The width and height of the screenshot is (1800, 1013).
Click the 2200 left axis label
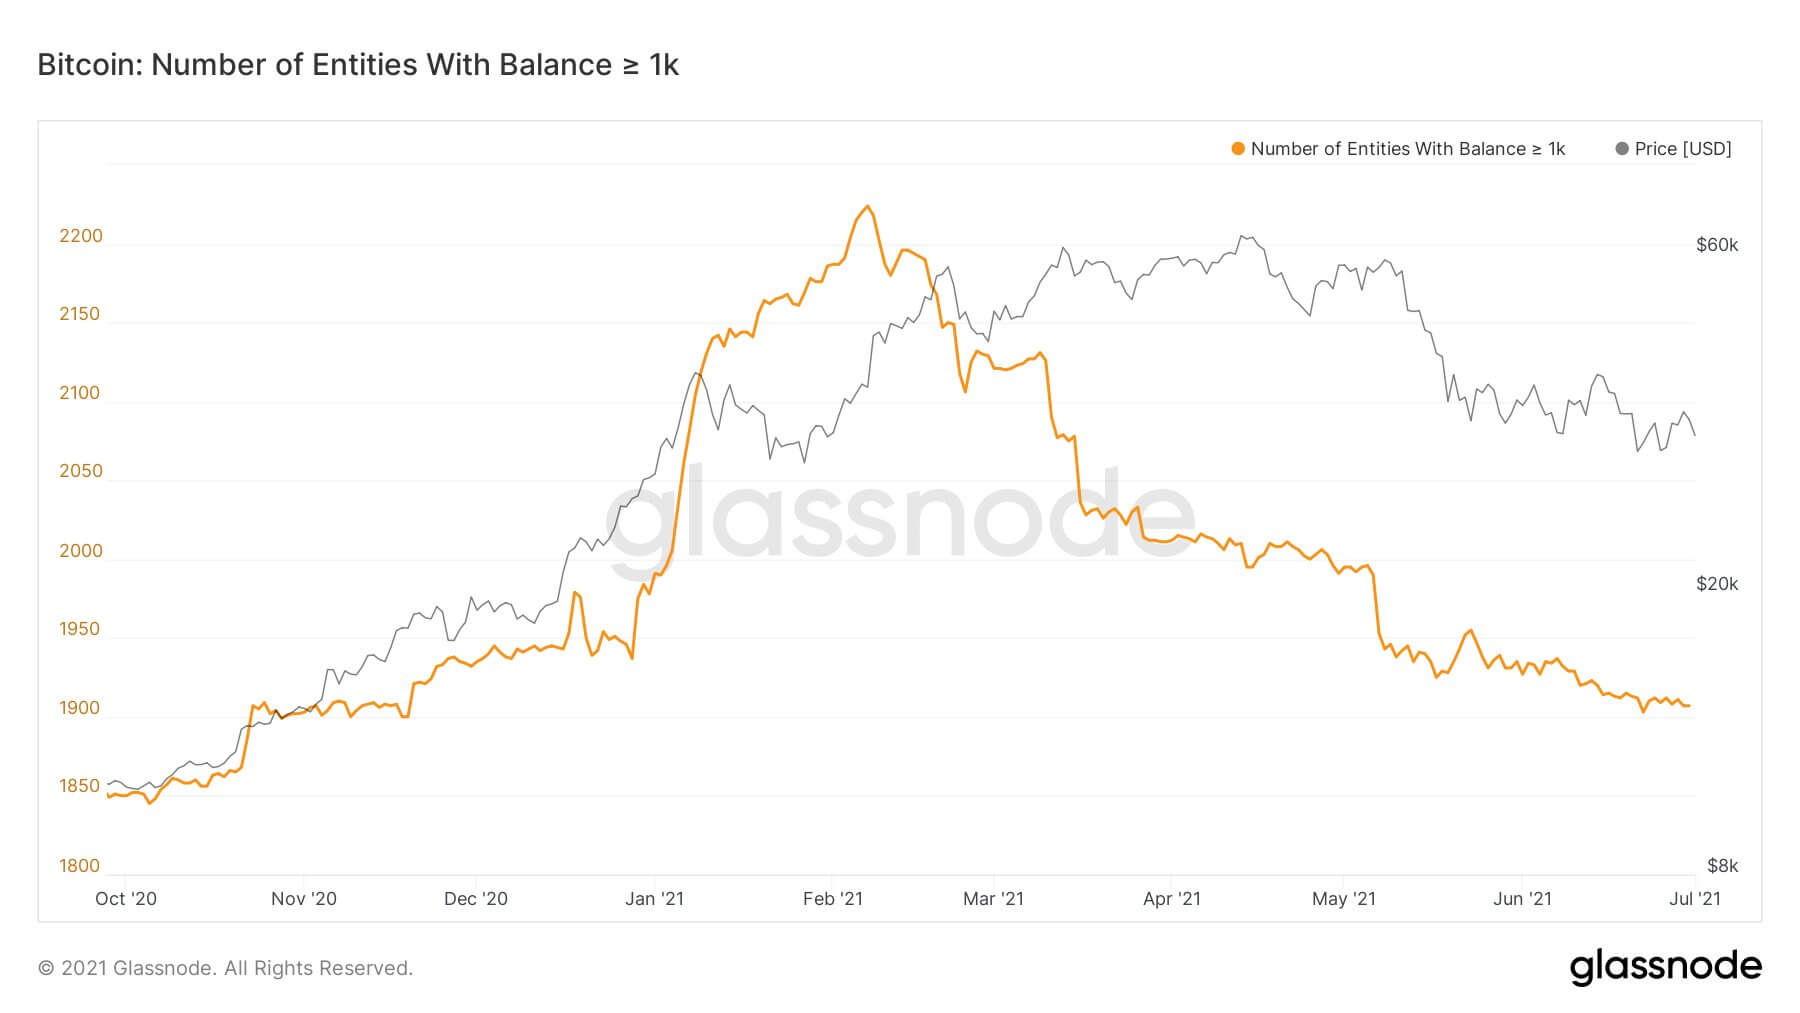tap(81, 236)
